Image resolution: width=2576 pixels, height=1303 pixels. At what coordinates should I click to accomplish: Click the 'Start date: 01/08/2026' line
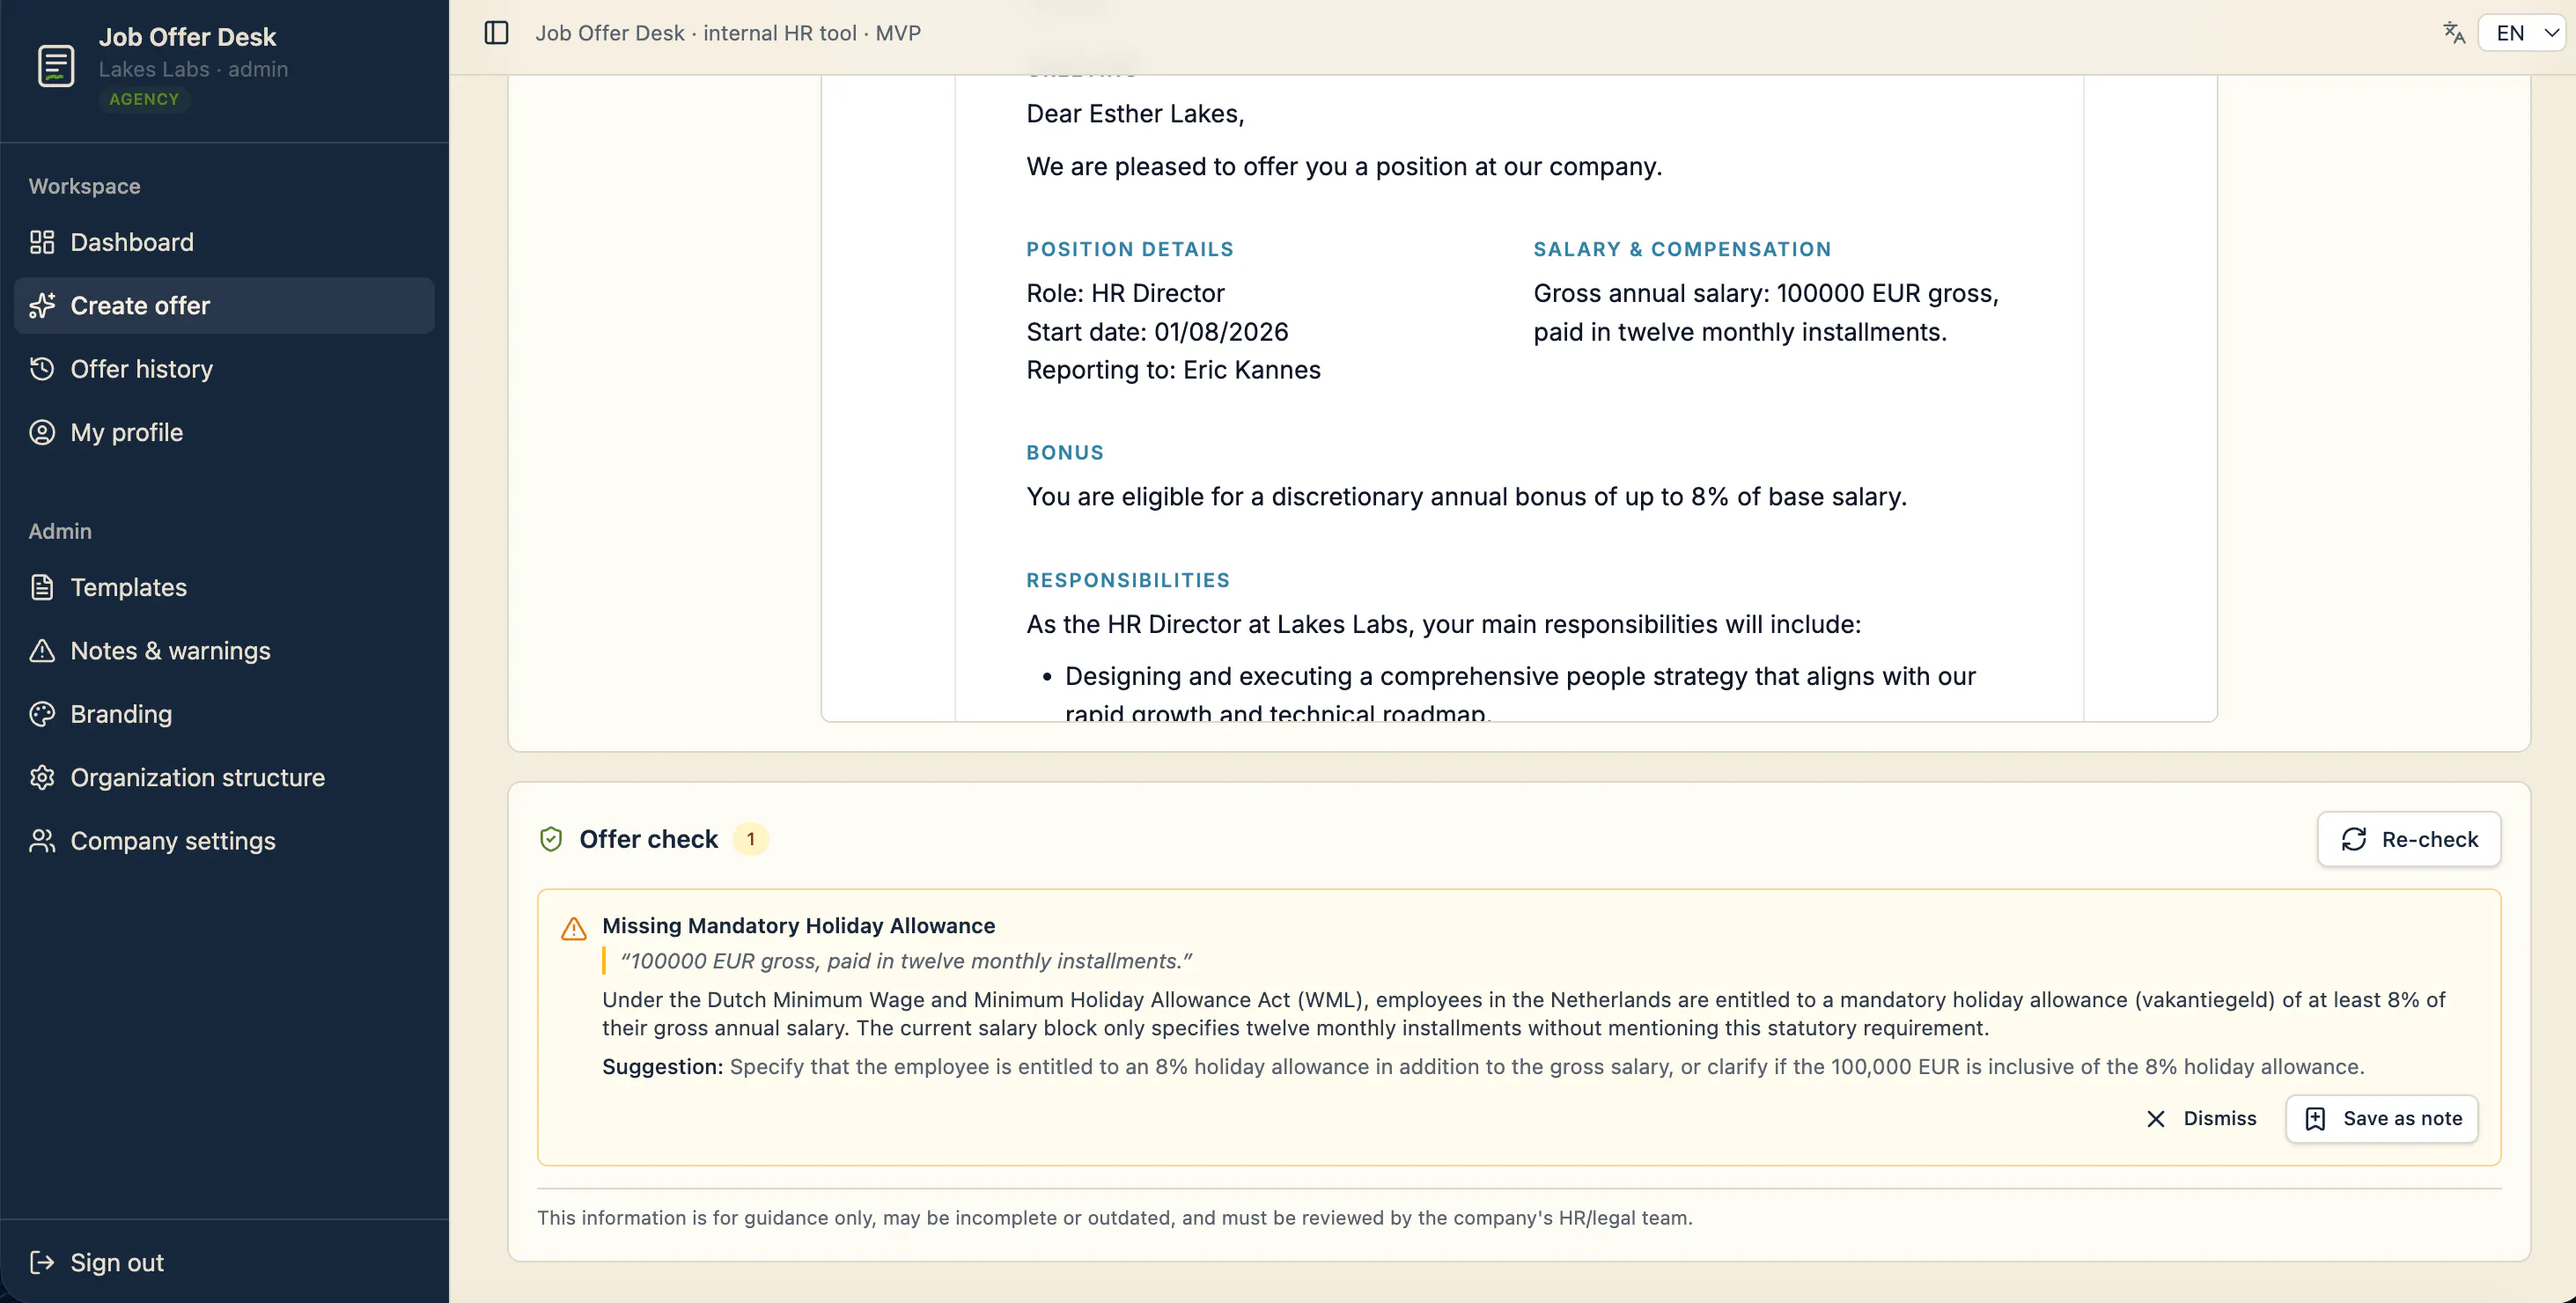(x=1157, y=331)
